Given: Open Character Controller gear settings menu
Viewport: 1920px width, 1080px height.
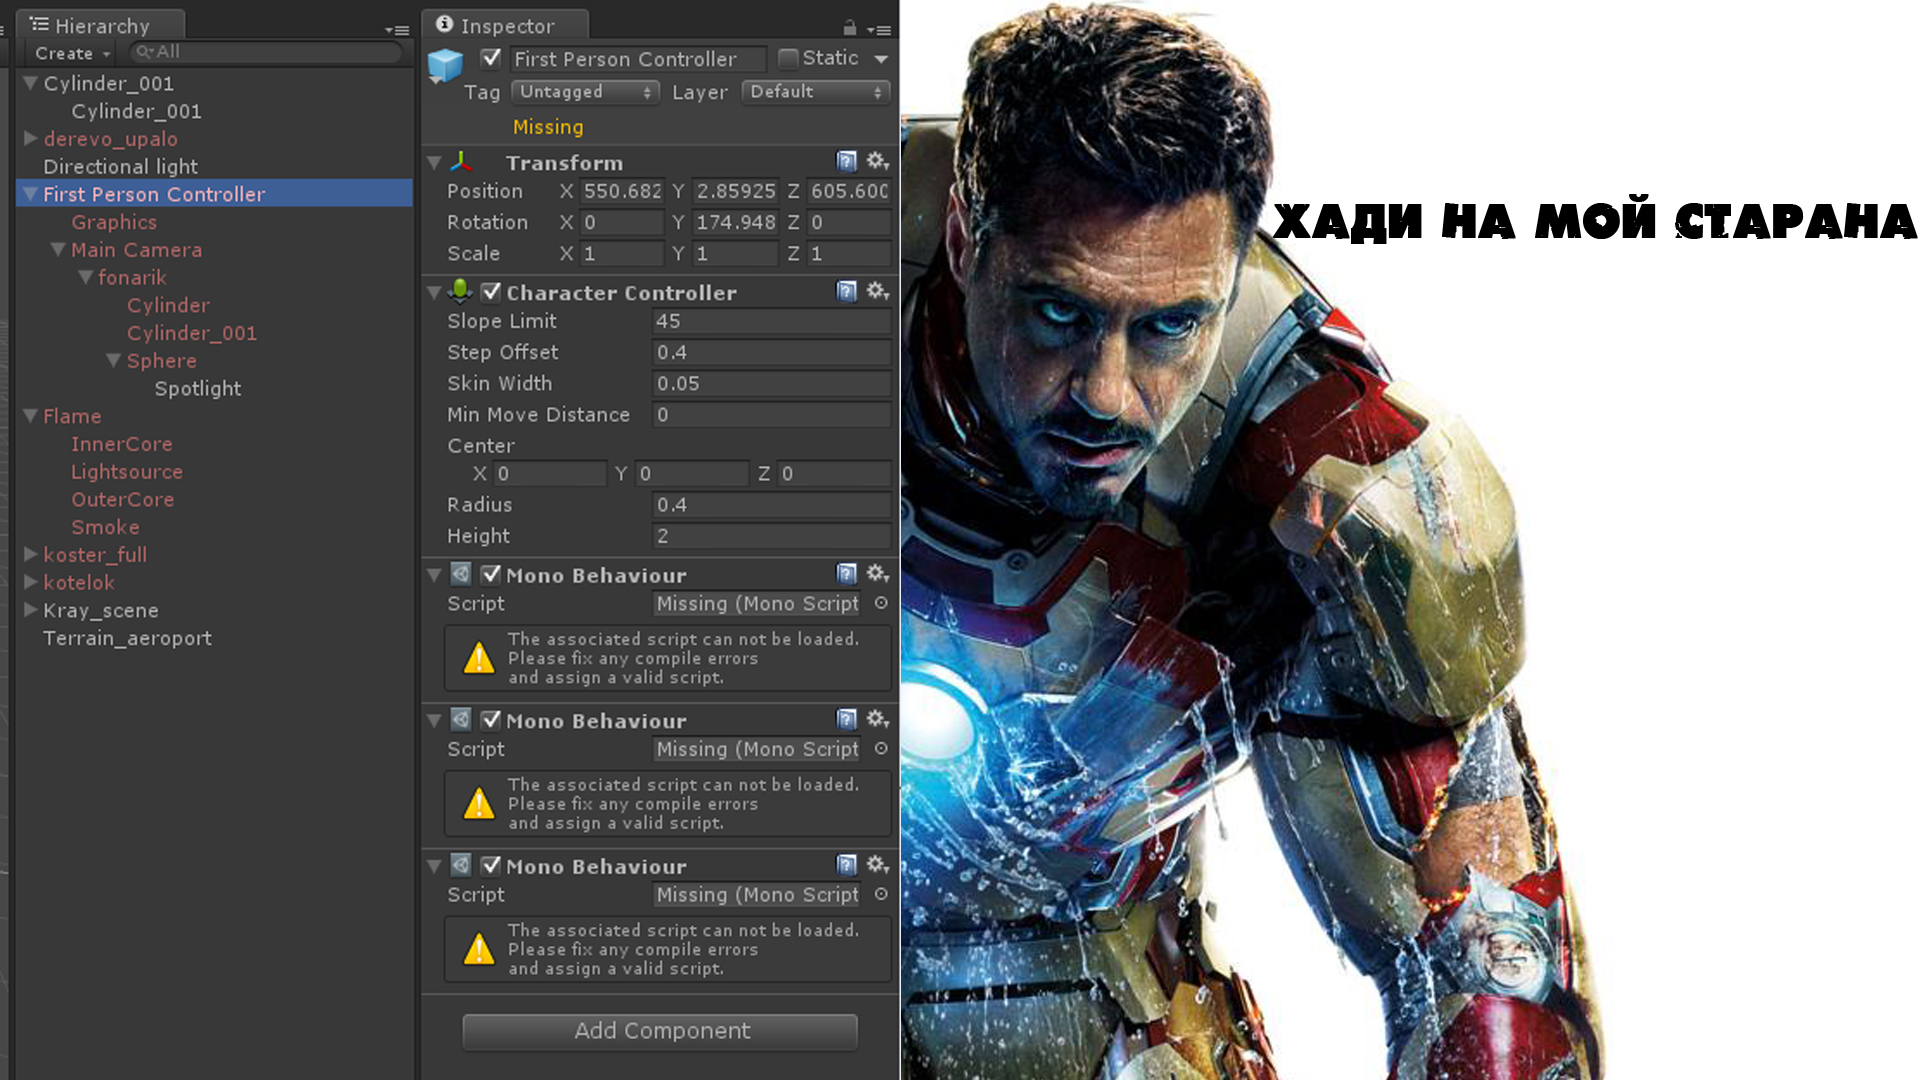Looking at the screenshot, I should [877, 291].
